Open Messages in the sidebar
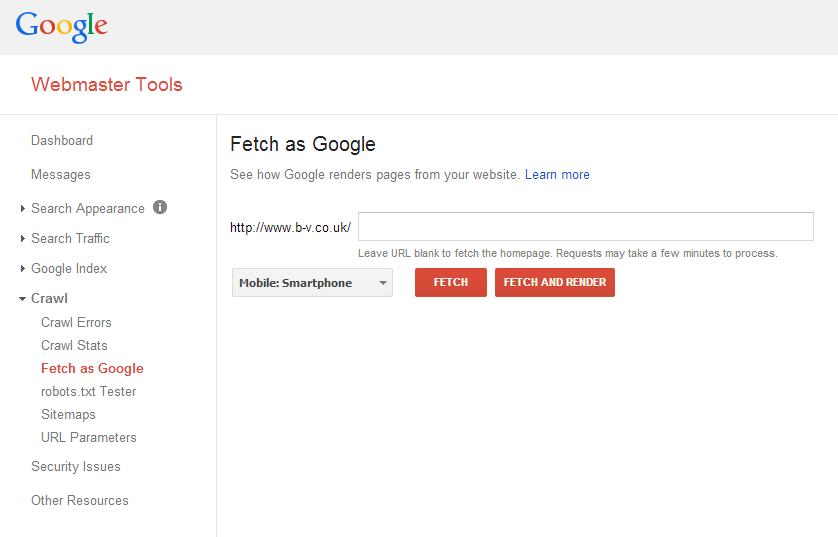838x537 pixels. click(61, 175)
